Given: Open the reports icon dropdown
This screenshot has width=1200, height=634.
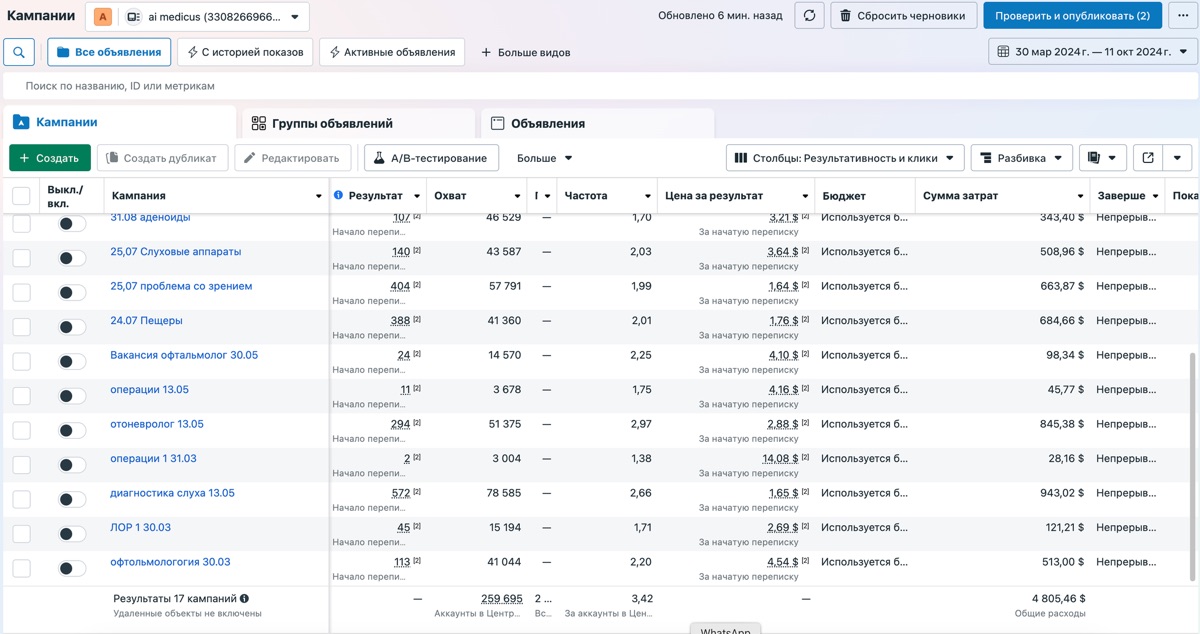Looking at the screenshot, I should pos(1102,158).
